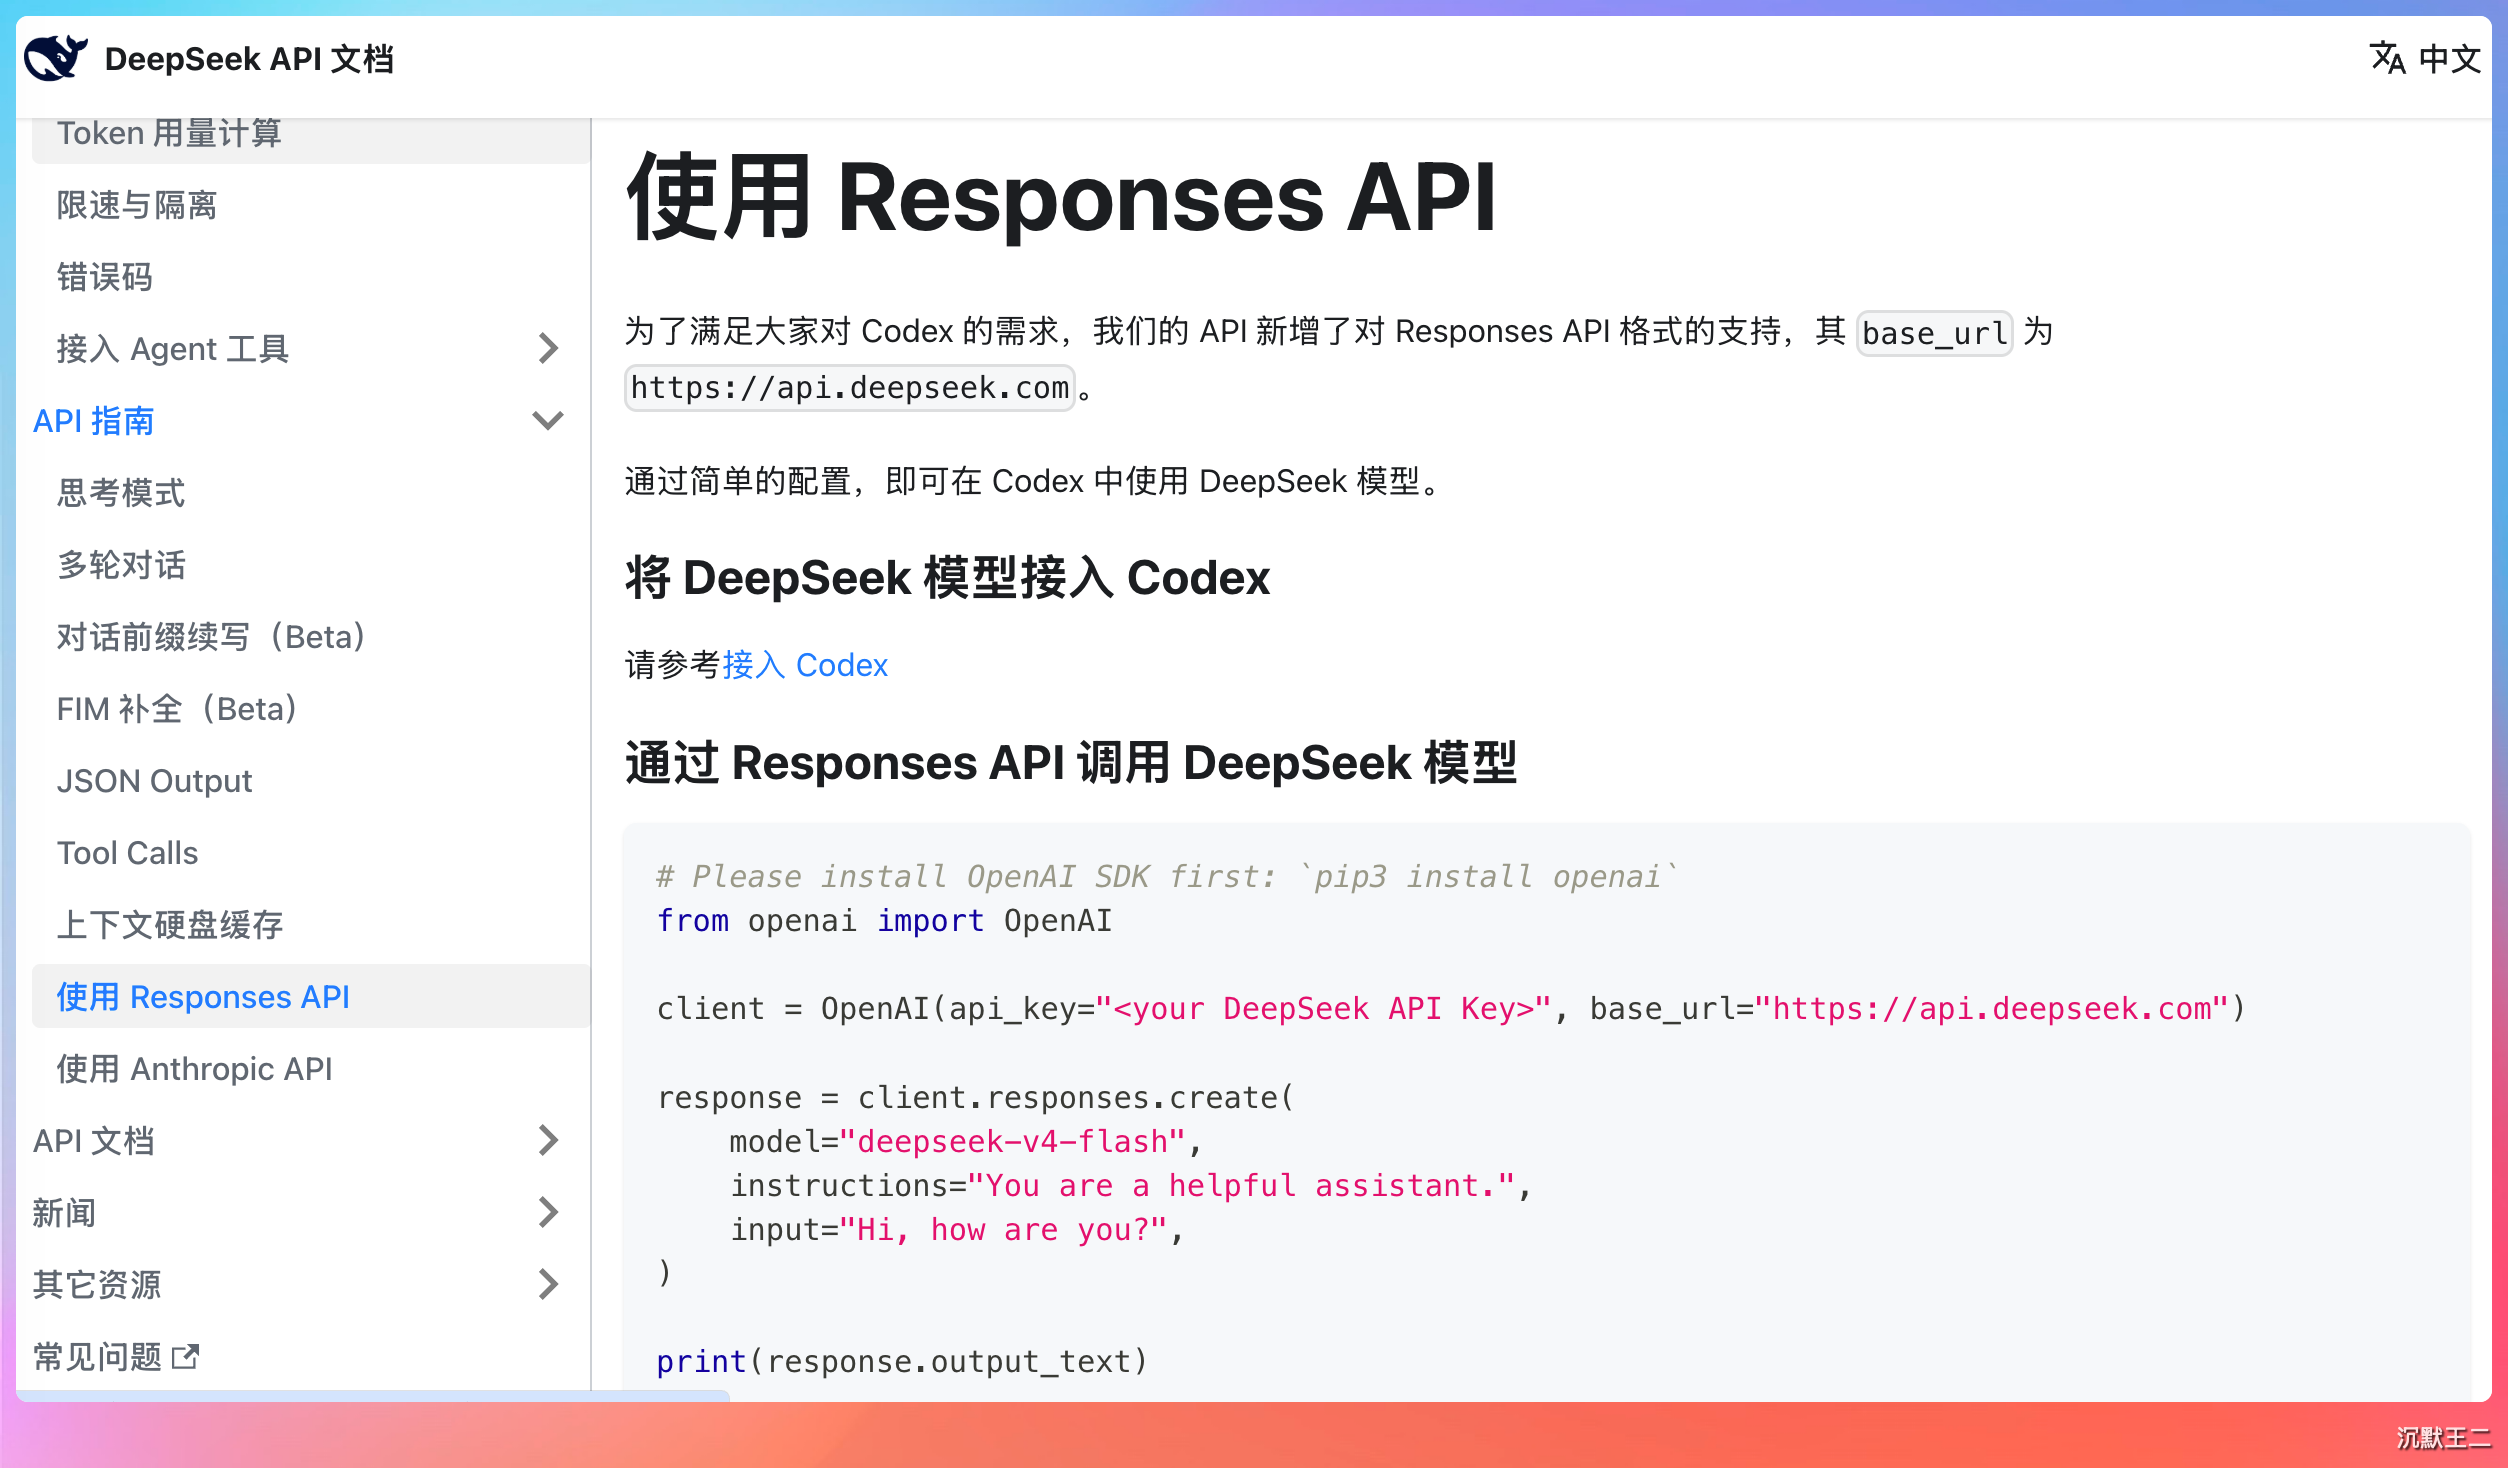Click the print(response.output_text) line
This screenshot has width=2508, height=1468.
(x=902, y=1361)
